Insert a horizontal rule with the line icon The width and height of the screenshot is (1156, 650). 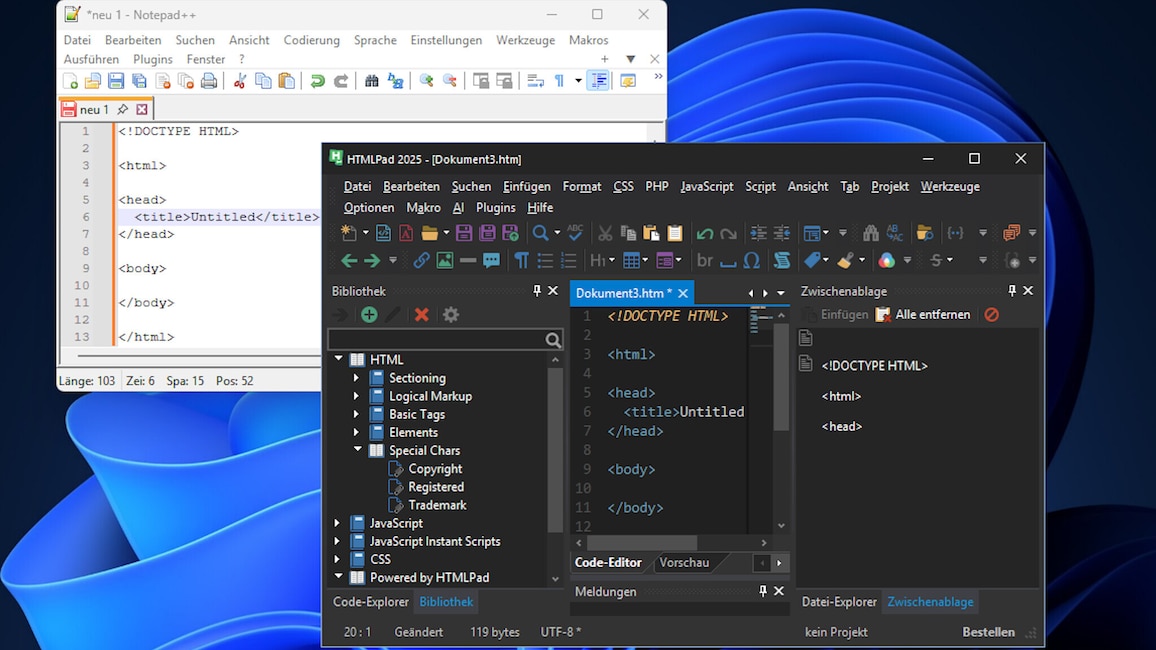tap(468, 260)
